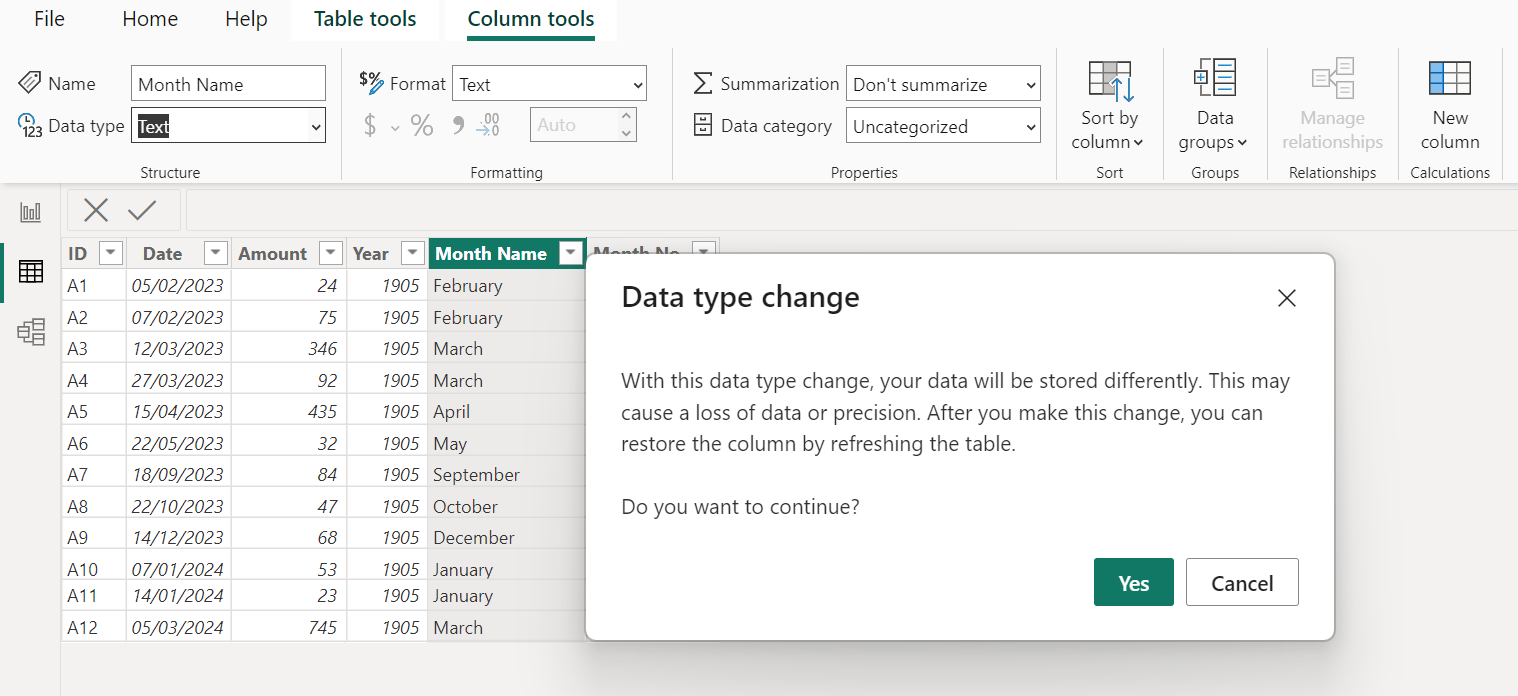The height and width of the screenshot is (696, 1518).
Task: Switch to the Table view sidebar icon
Action: [x=31, y=271]
